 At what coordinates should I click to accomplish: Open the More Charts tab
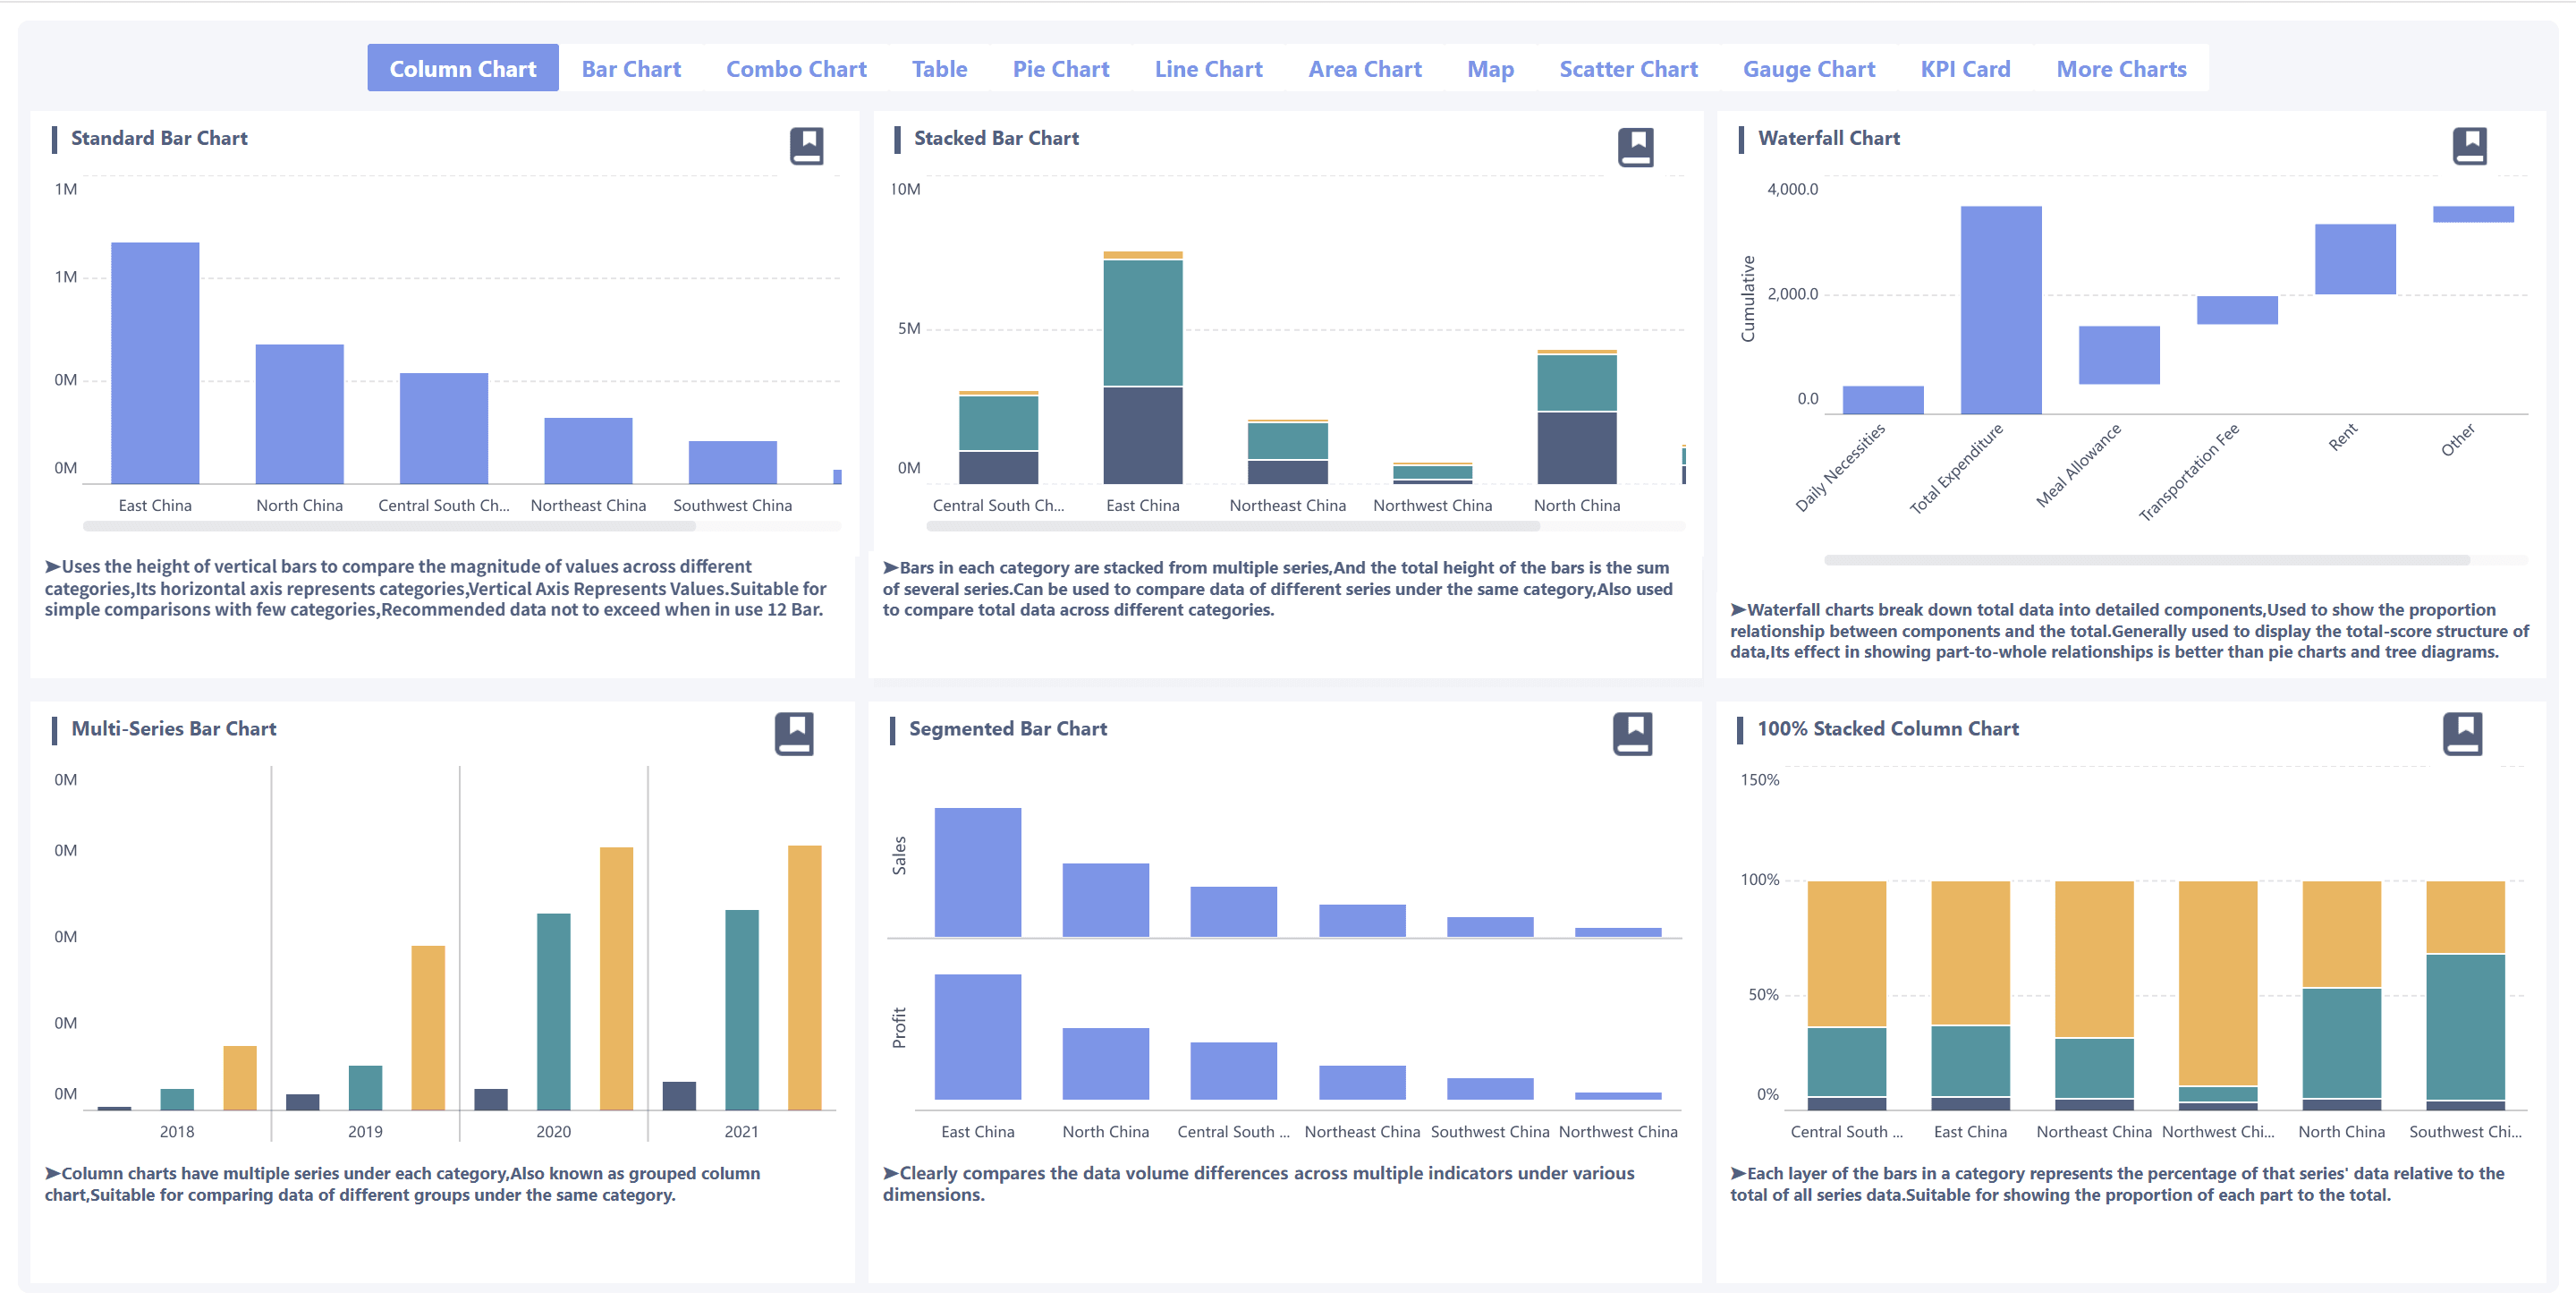coord(2121,68)
